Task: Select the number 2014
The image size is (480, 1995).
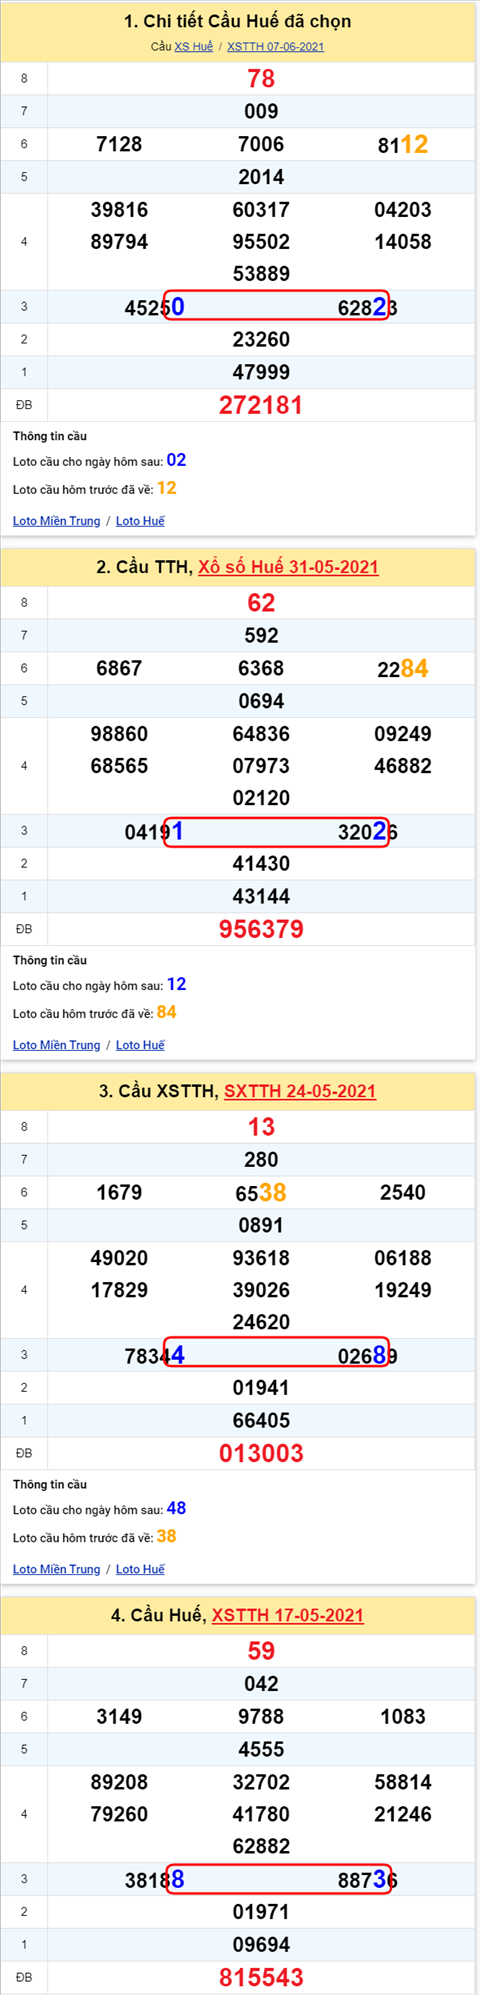Action: tap(261, 177)
